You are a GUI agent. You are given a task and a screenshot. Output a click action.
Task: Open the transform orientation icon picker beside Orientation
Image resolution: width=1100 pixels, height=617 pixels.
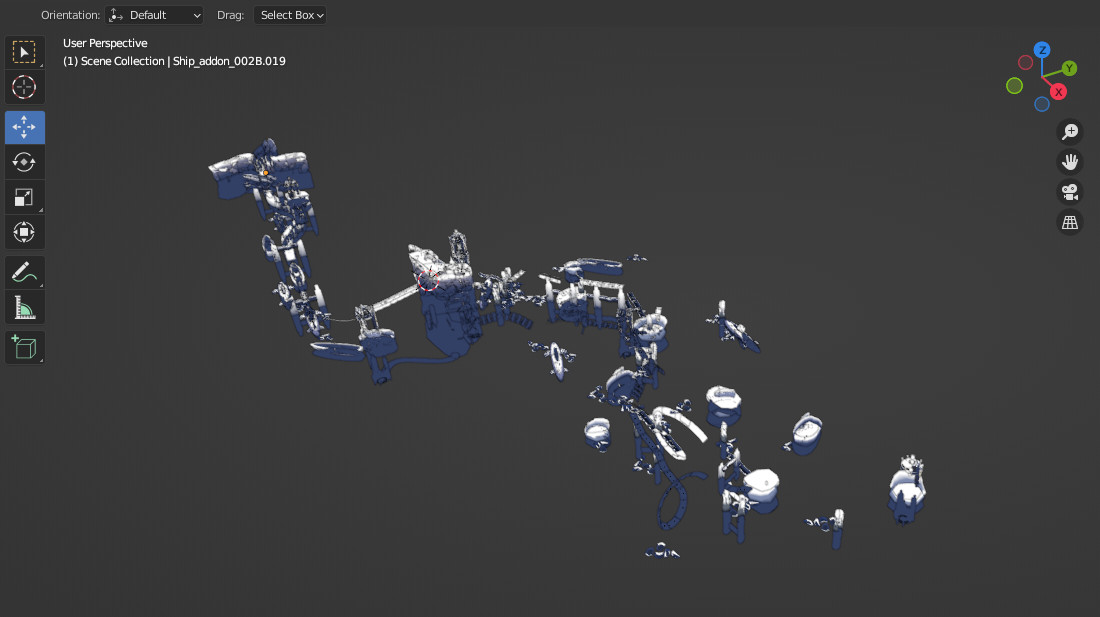115,15
